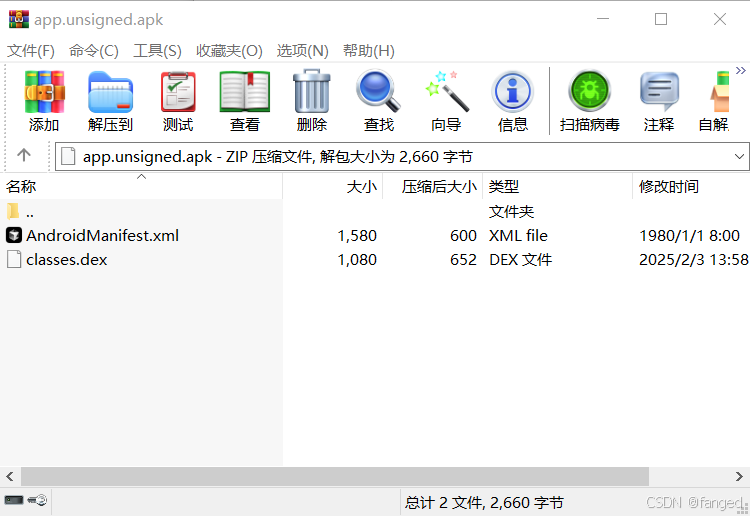Image resolution: width=750 pixels, height=516 pixels.
Task: Sort by Type (类型) column header
Action: pyautogui.click(x=558, y=186)
